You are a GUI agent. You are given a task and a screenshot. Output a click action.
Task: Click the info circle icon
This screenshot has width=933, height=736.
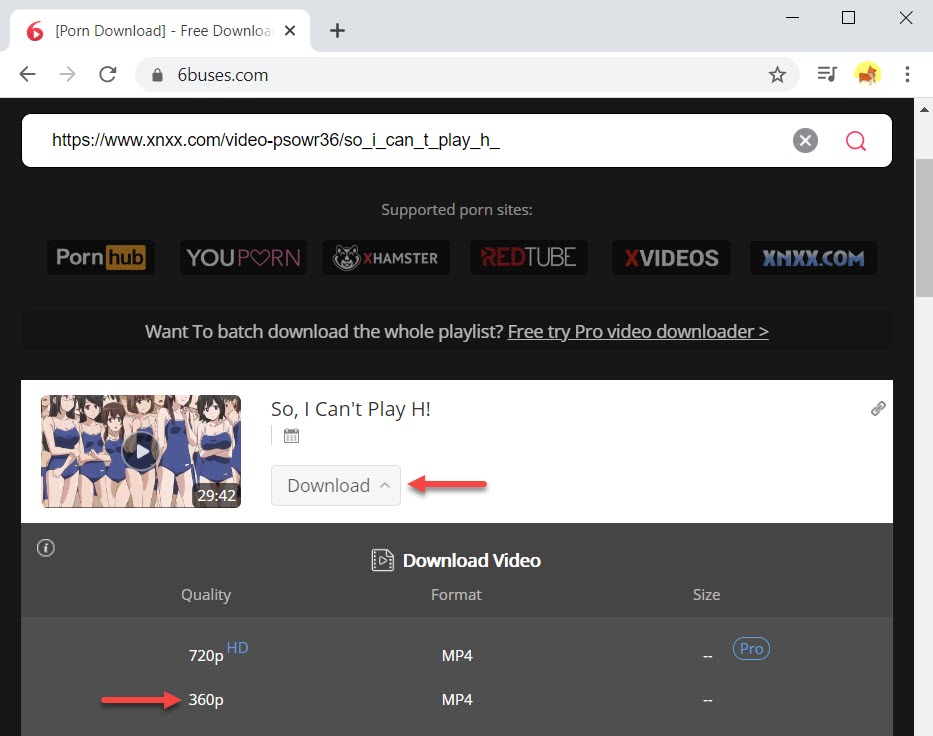[46, 547]
